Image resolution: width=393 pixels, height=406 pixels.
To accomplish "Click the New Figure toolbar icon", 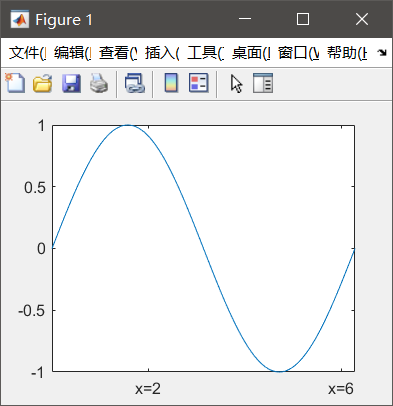I will pyautogui.click(x=15, y=83).
